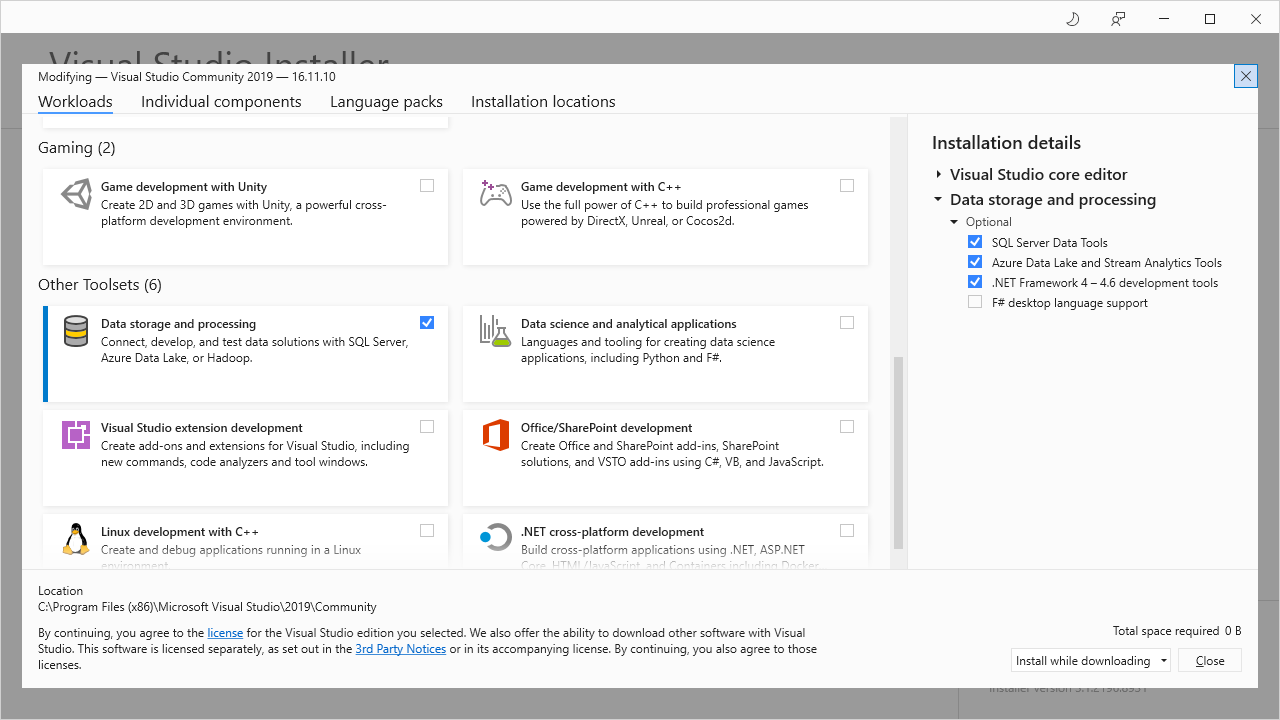Click the Visual Studio extension development icon

pos(76,435)
